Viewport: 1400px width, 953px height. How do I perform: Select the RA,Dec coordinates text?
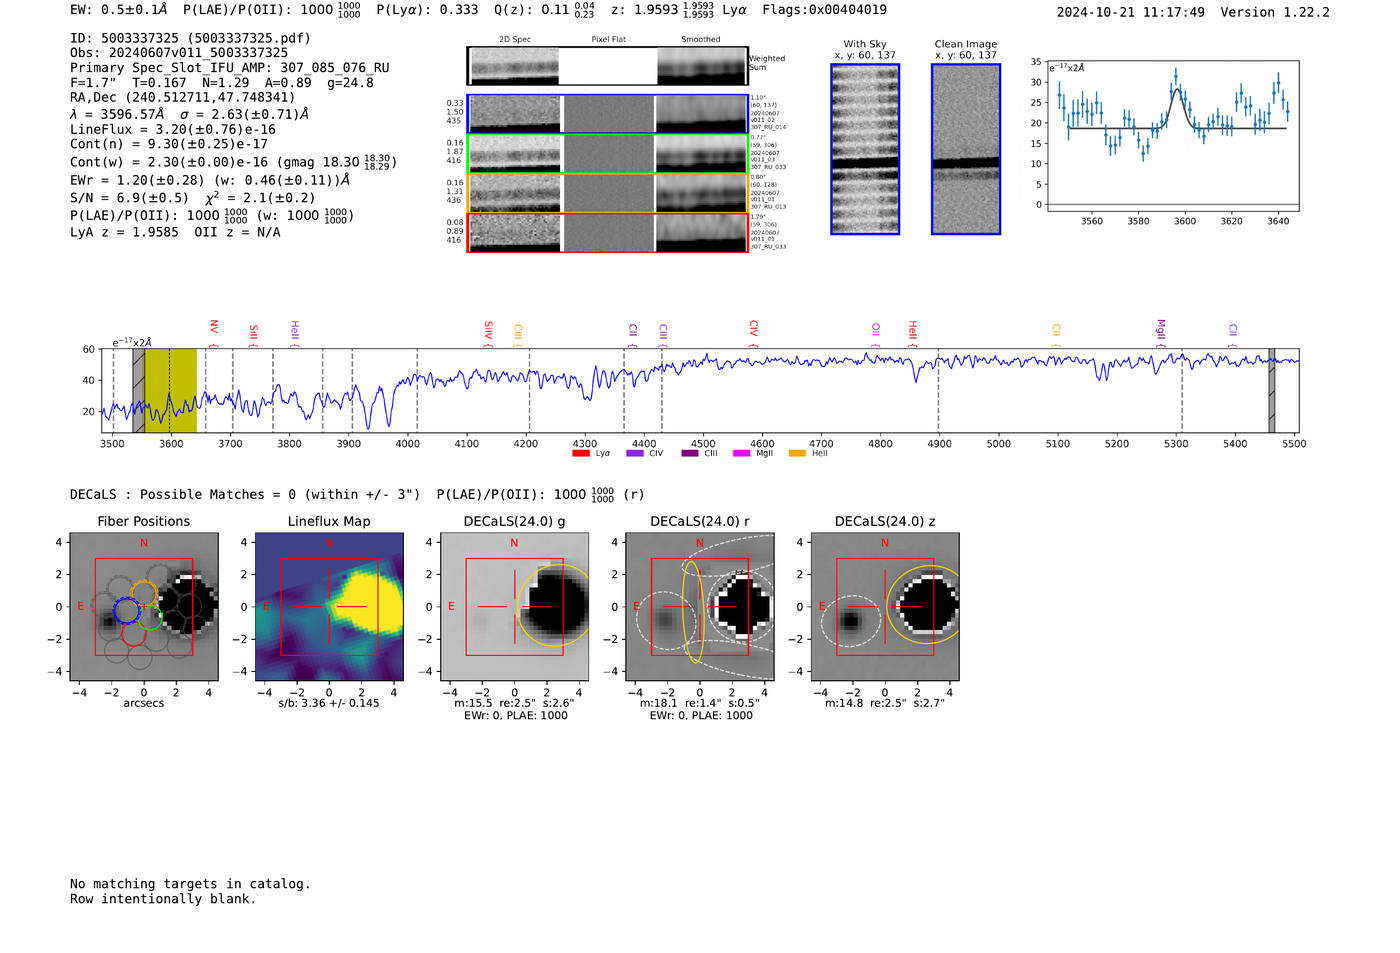click(183, 98)
